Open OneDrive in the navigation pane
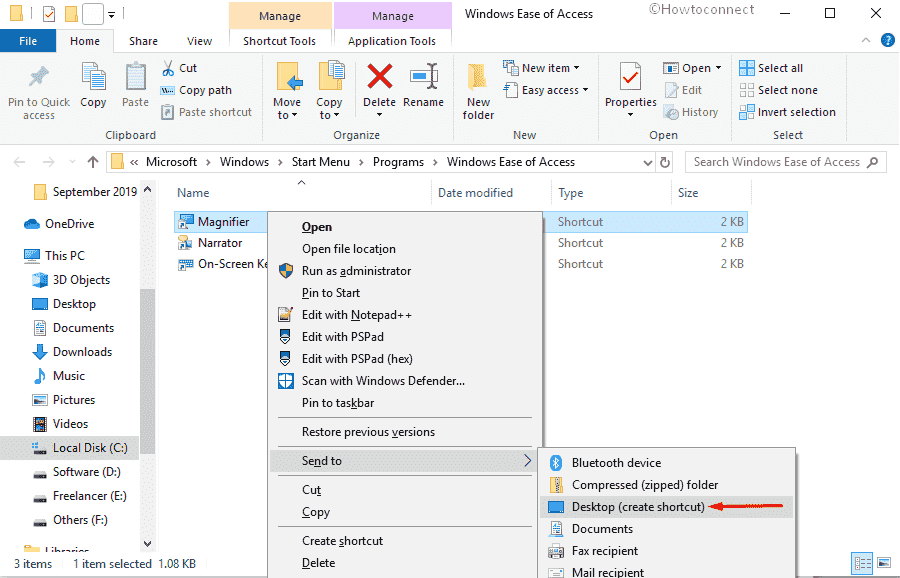Screen dimensions: 900x578 coord(69,224)
